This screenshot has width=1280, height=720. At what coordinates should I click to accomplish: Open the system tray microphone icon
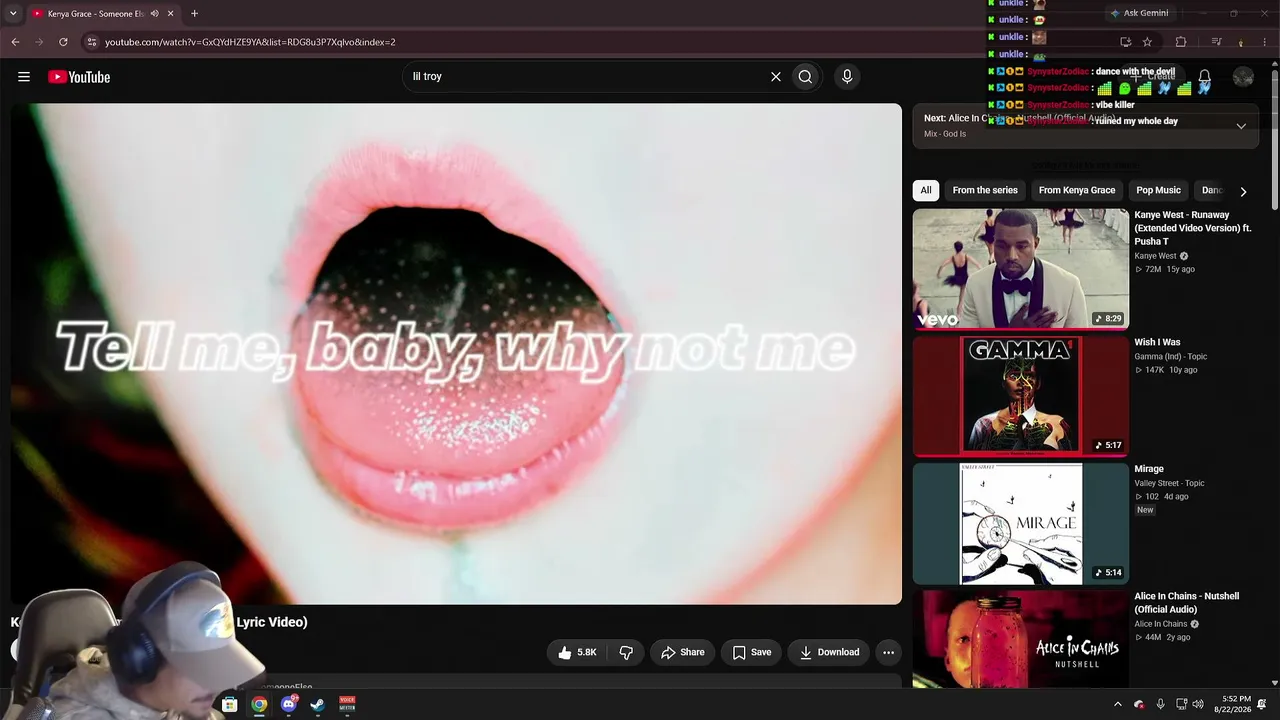[x=1160, y=704]
